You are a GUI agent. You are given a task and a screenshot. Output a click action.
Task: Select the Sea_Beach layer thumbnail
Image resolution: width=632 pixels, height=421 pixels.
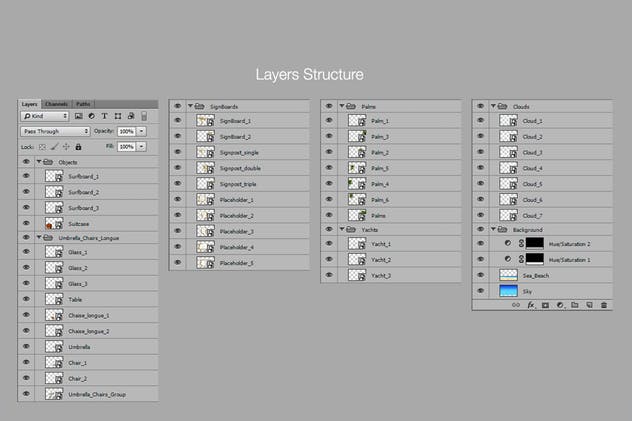coord(508,275)
